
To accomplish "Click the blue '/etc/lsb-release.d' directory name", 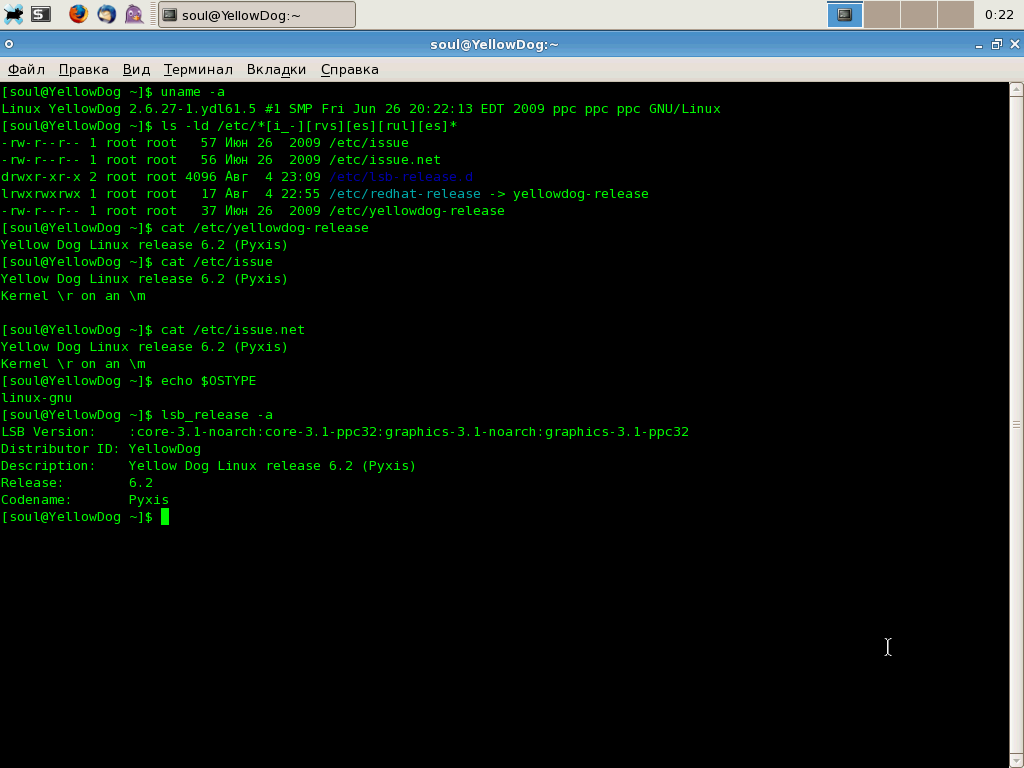I will [401, 177].
